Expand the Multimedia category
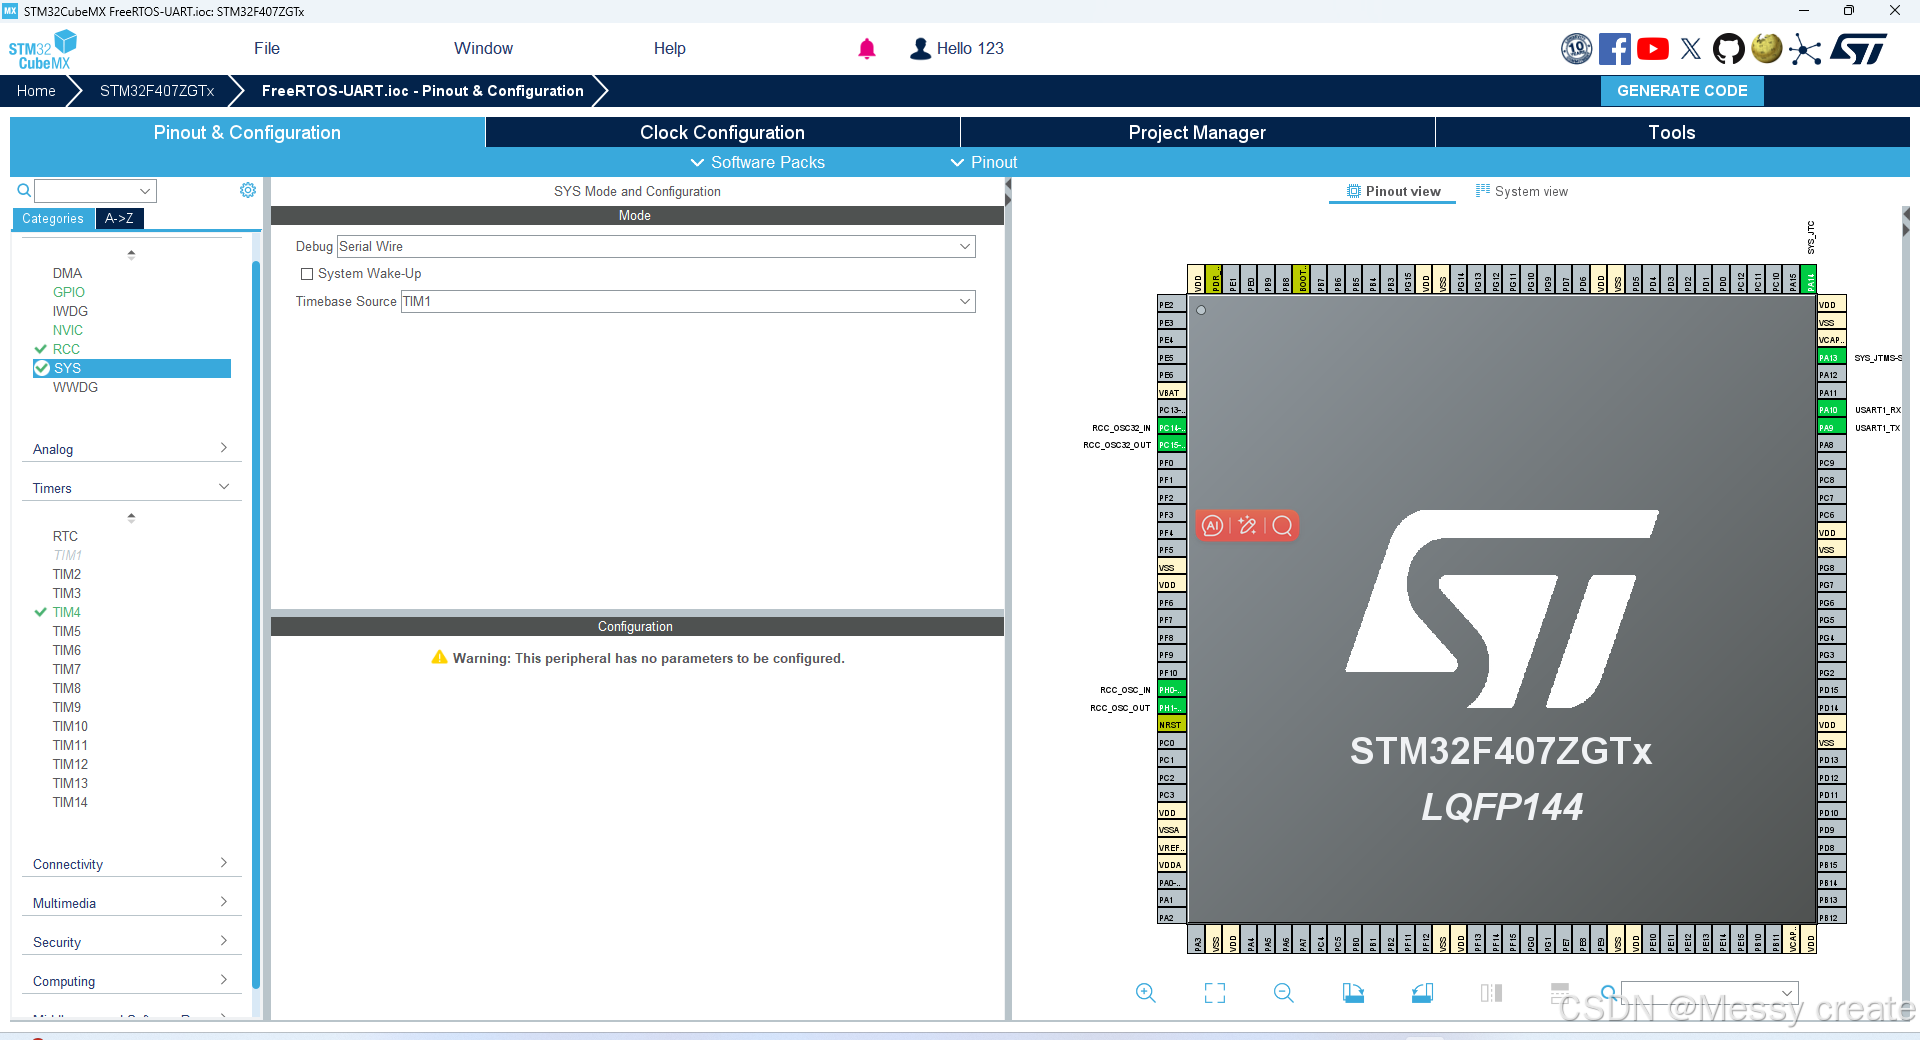The image size is (1920, 1040). [x=131, y=903]
